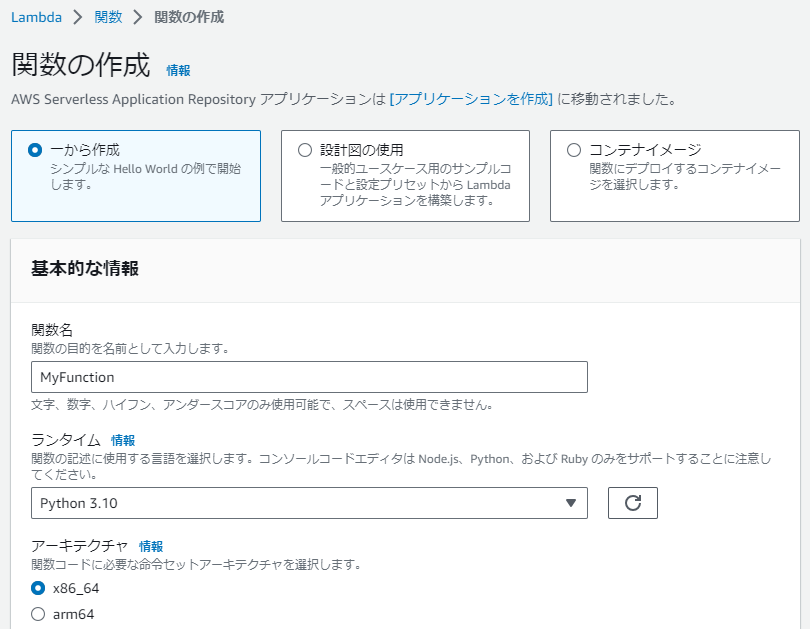Click the runtime refresh icon button
This screenshot has height=629, width=810.
pos(632,502)
